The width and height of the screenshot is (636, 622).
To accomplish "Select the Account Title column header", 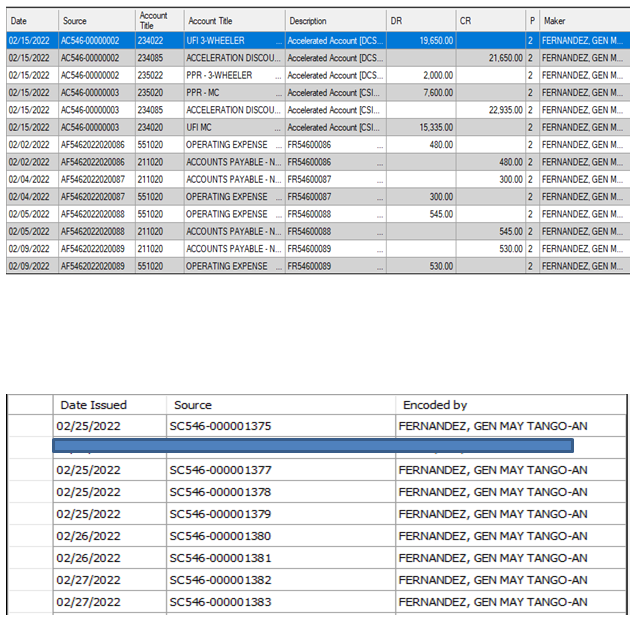I will tap(234, 21).
